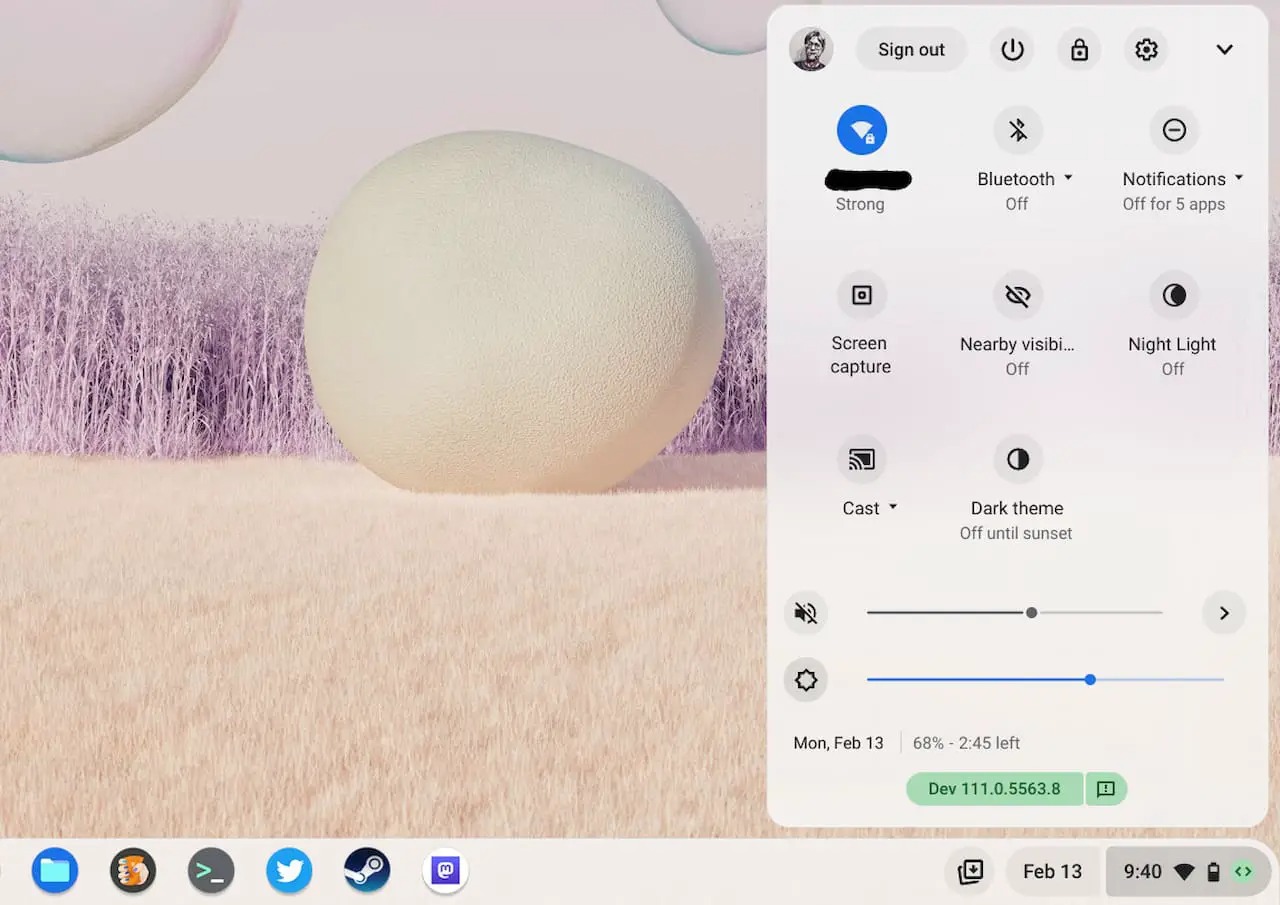Viewport: 1280px width, 905px height.
Task: Open settings via gear icon
Action: 1146,49
